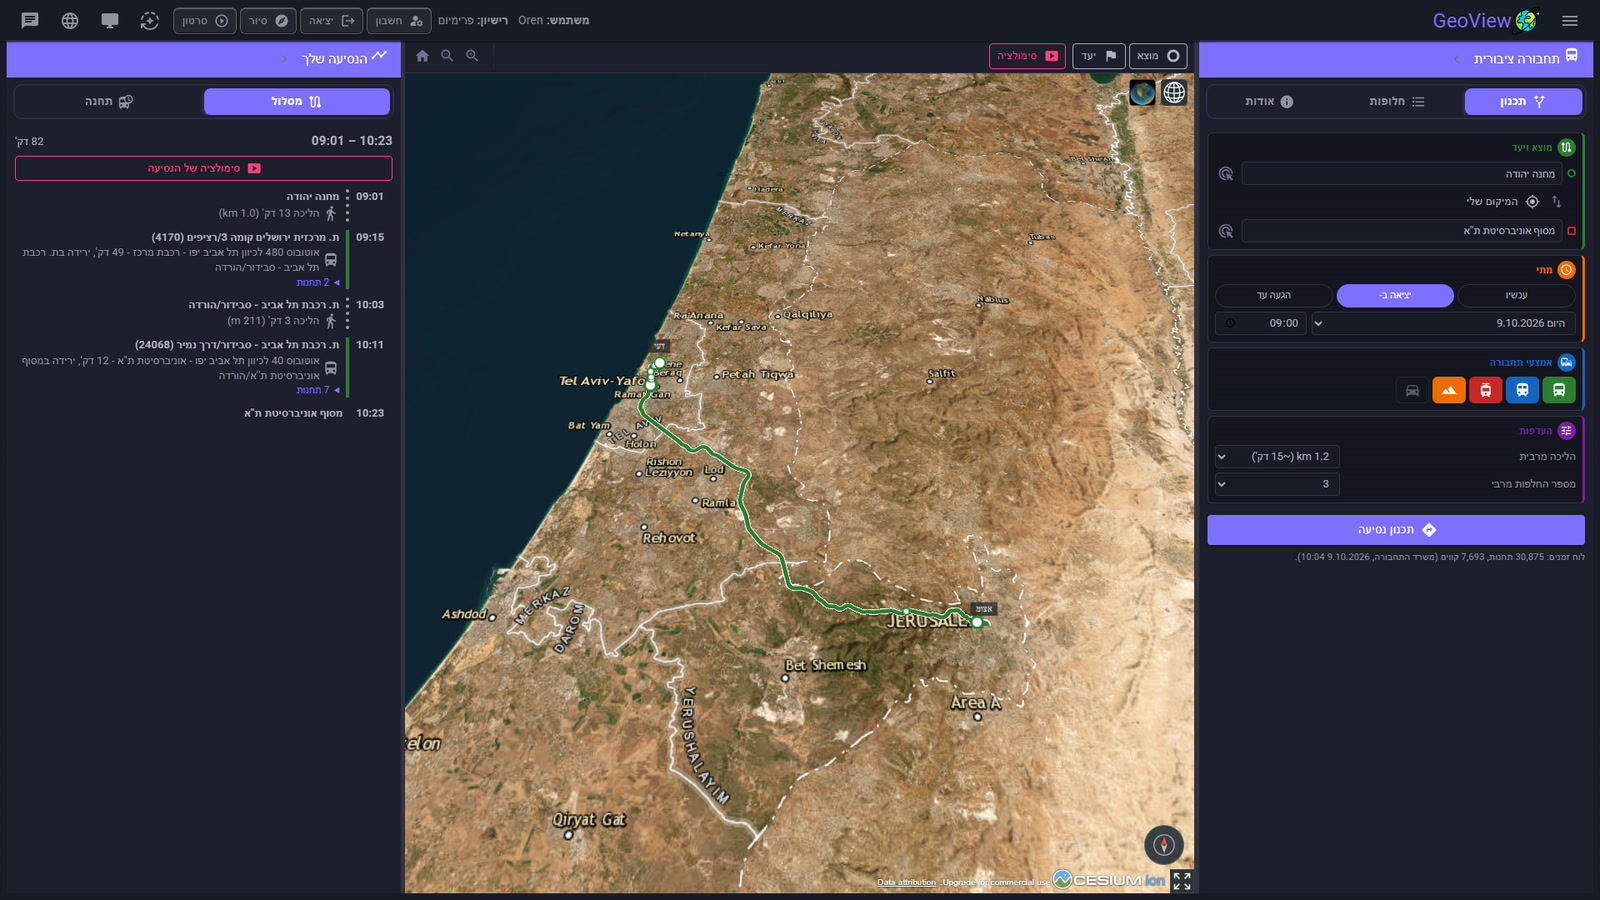
Task: Collapse the הנסיעה שלך panel header chevron
Action: pos(284,59)
